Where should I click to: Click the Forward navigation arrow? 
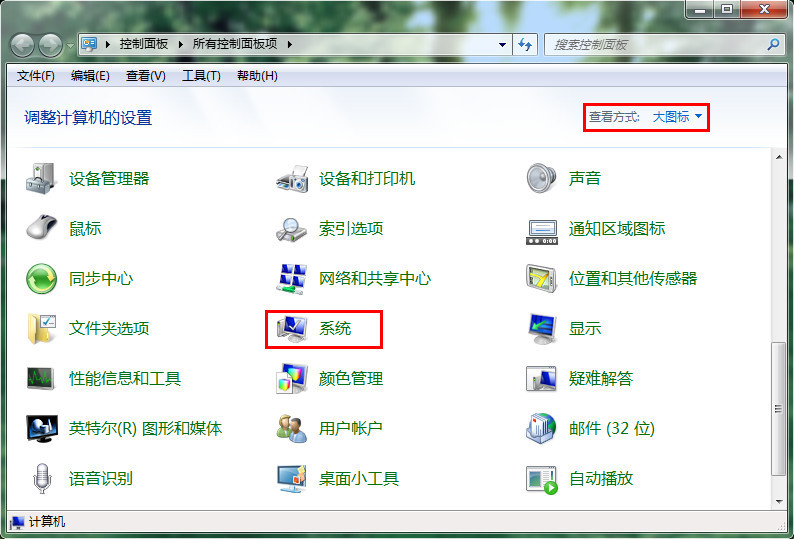50,46
